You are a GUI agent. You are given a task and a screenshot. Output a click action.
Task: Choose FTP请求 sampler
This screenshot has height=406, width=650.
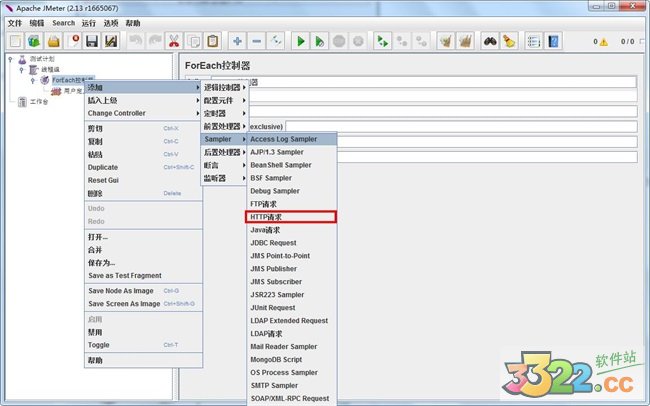tap(292, 204)
